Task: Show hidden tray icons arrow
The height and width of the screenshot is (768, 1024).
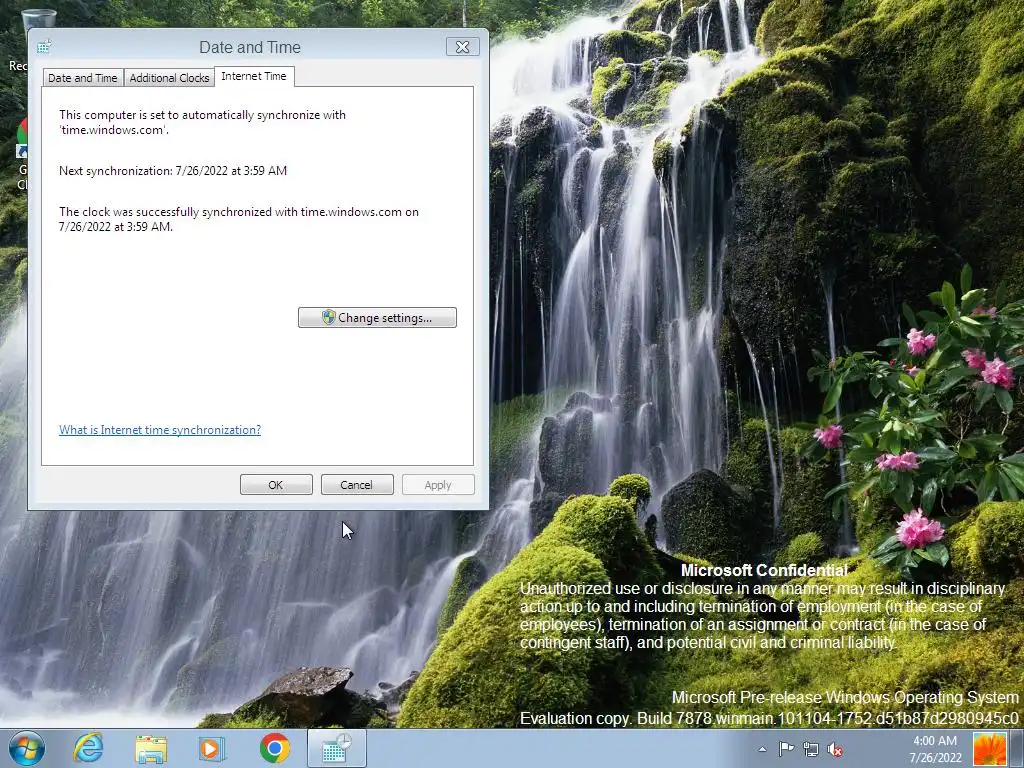Action: pos(762,749)
